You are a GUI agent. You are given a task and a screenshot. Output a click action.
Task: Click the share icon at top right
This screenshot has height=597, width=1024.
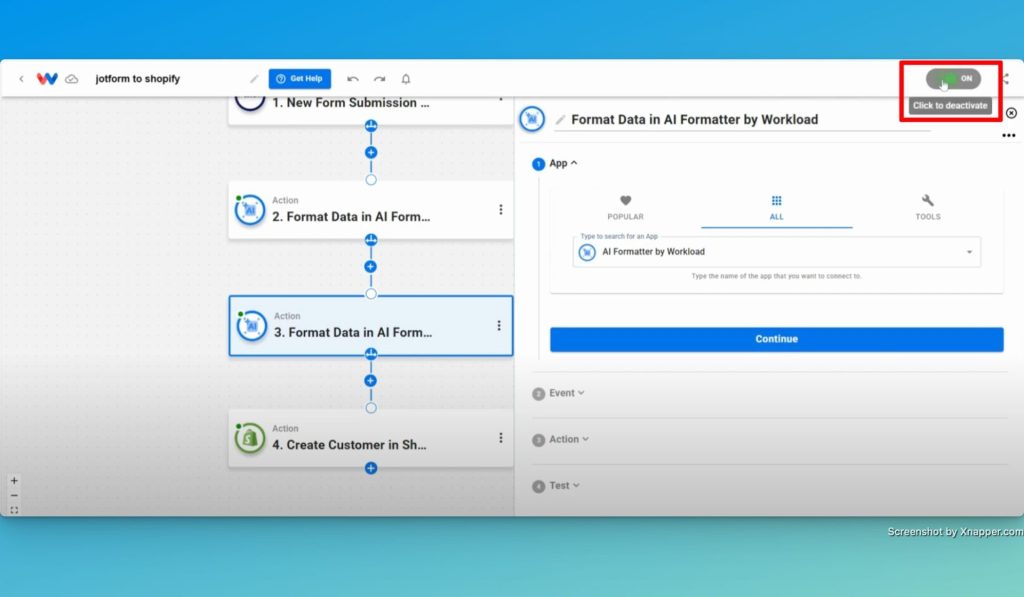[x=1006, y=79]
